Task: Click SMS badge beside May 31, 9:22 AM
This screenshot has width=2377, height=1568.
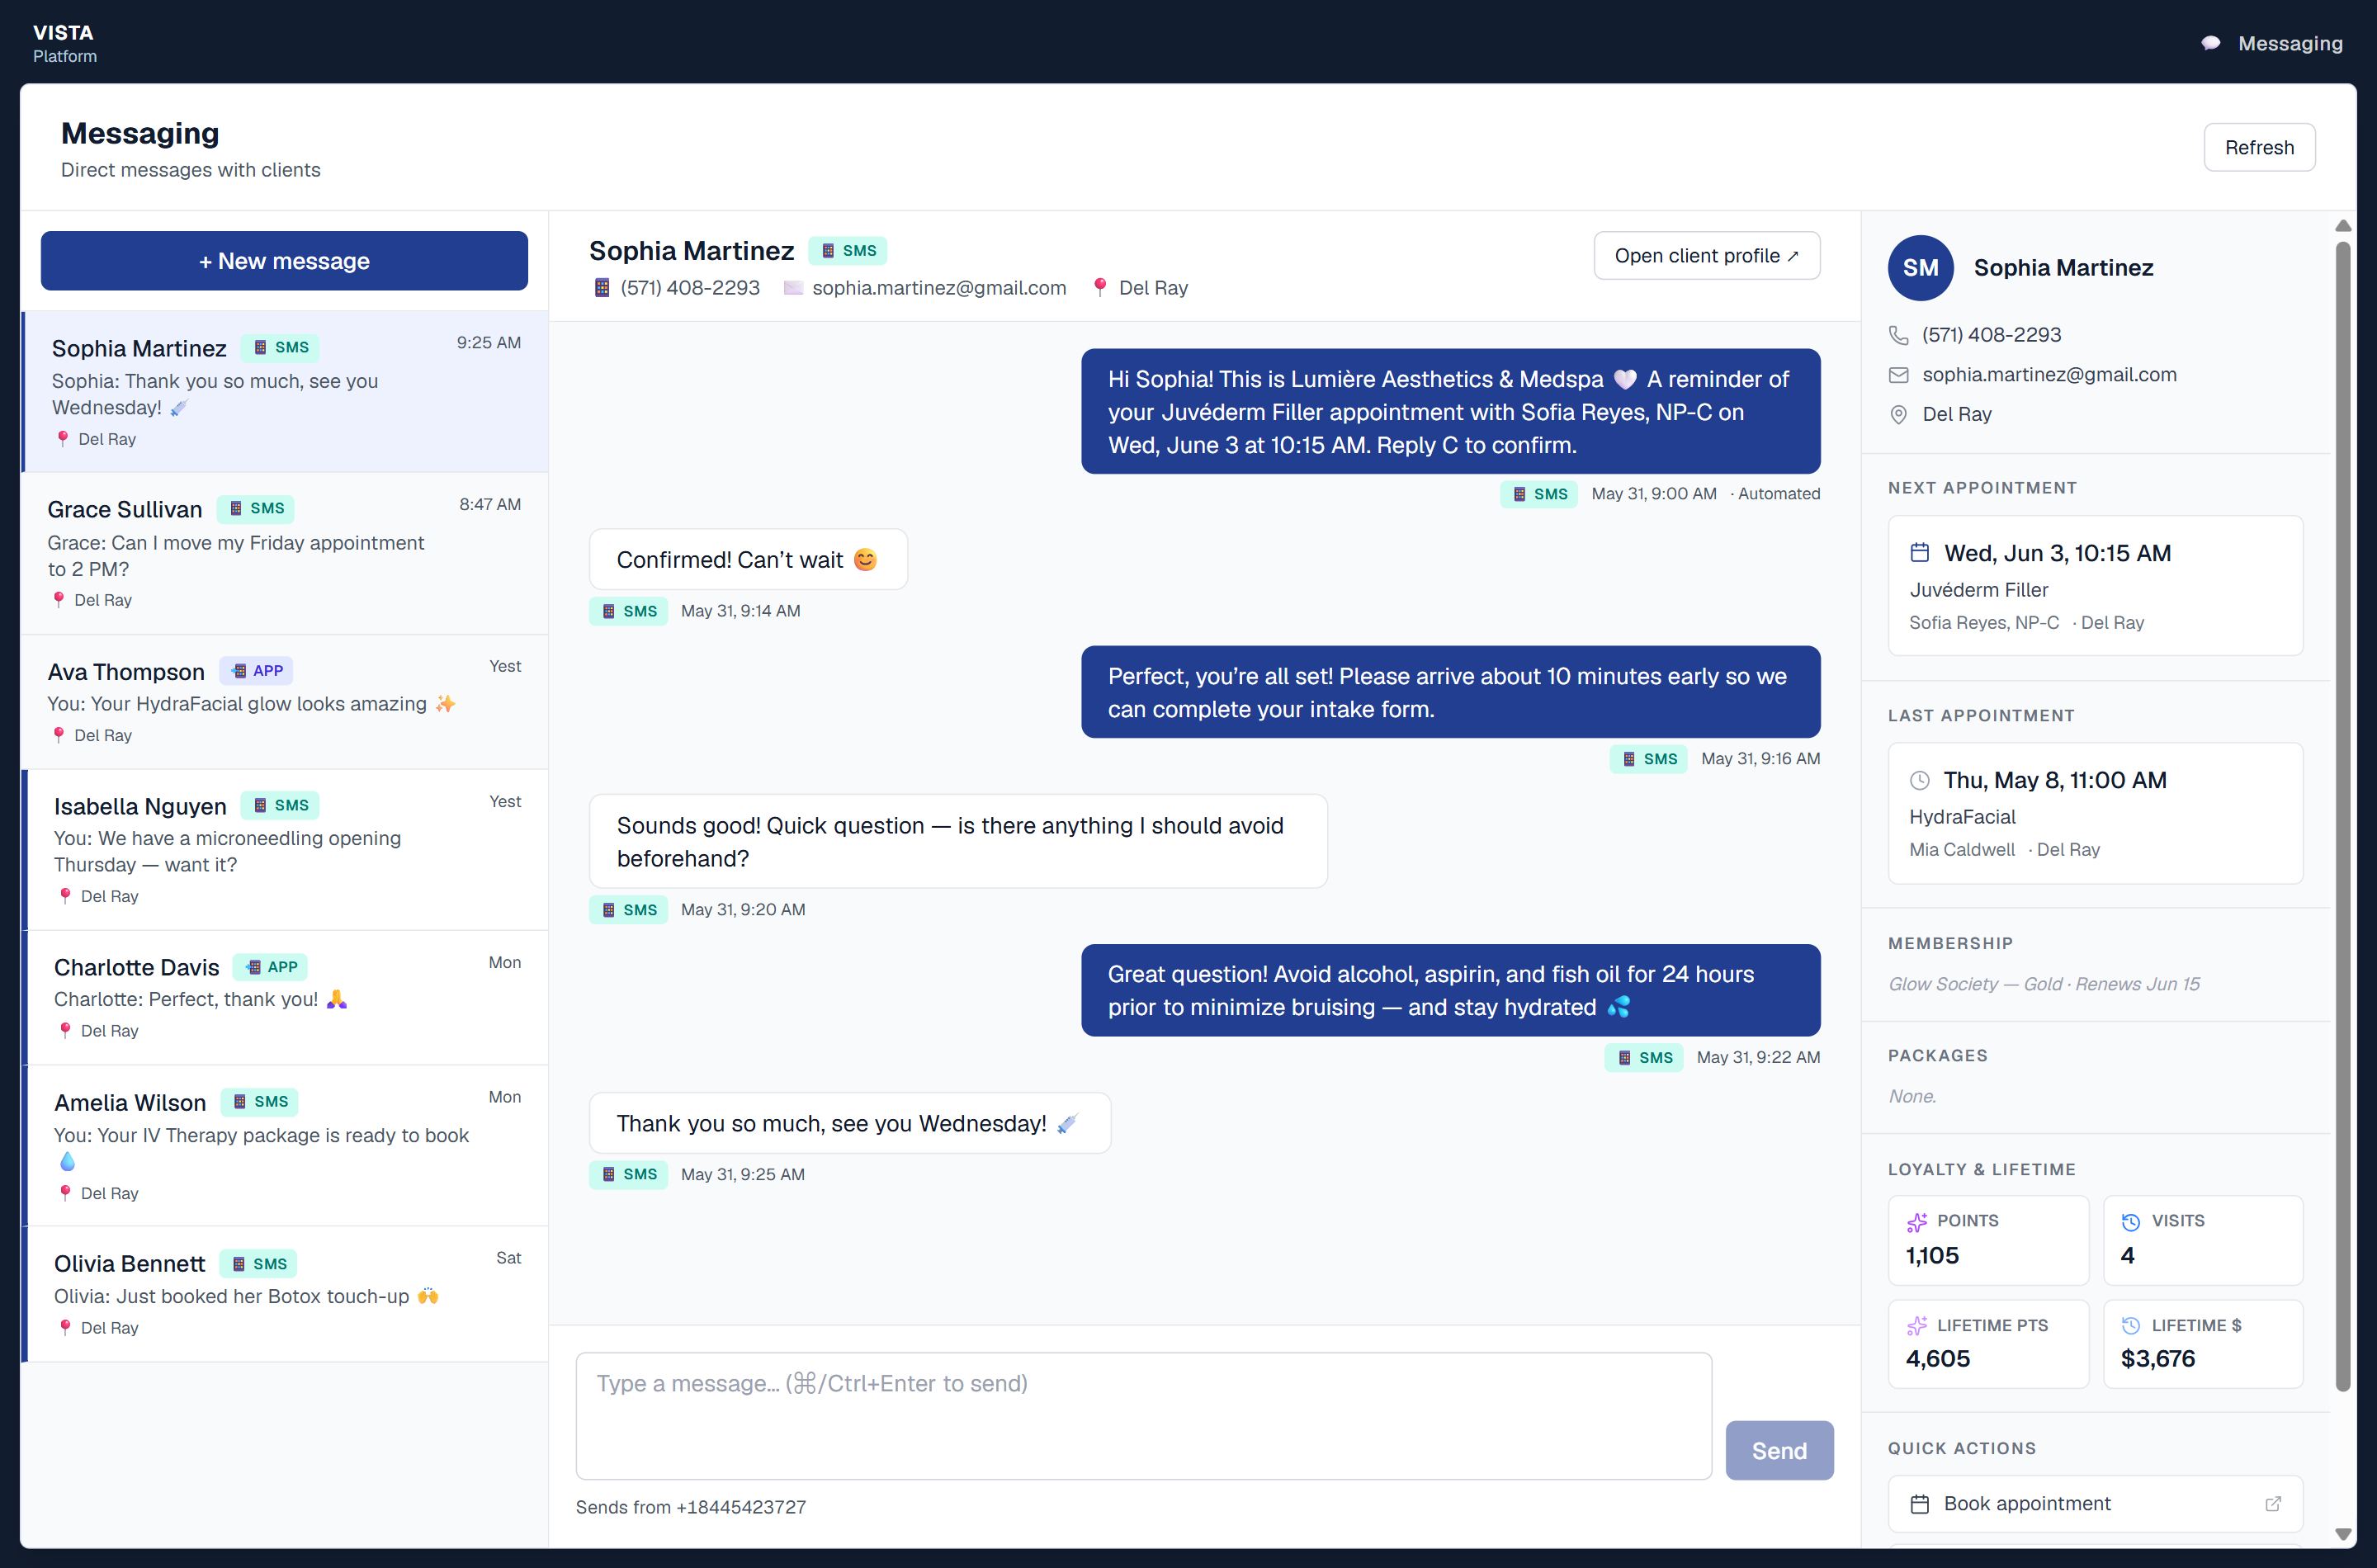Action: (1644, 1058)
